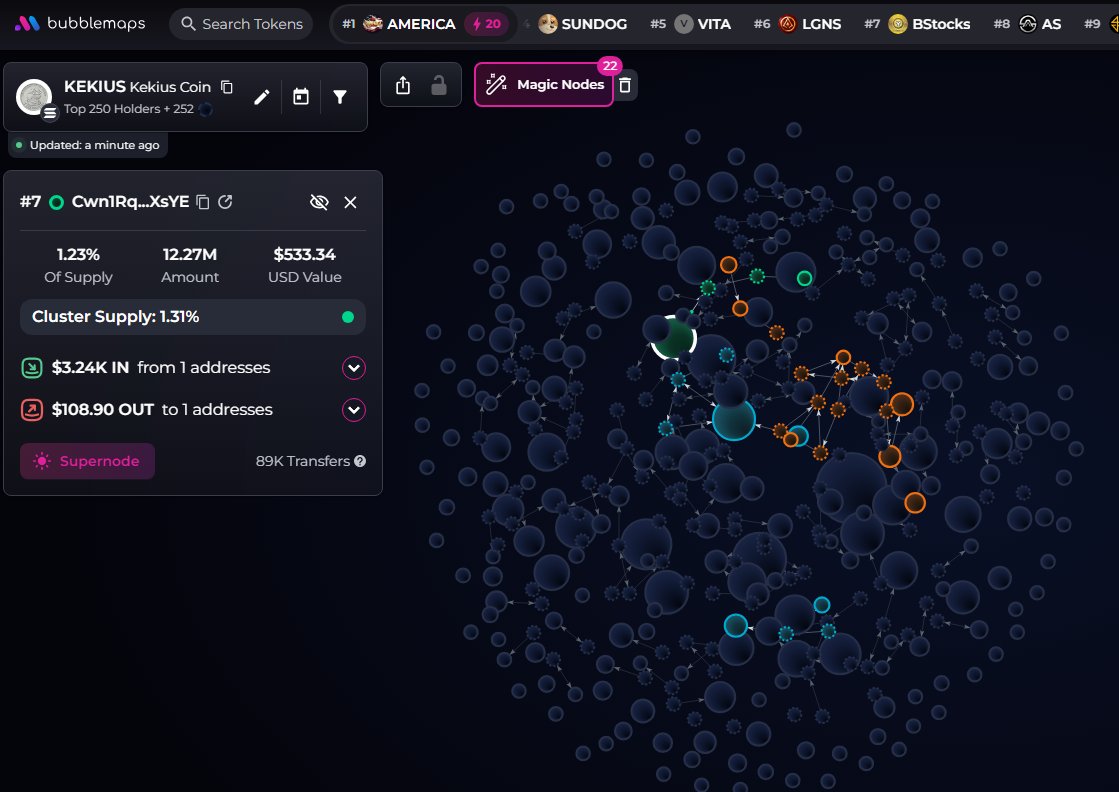Open trending token SUNDOG
The height and width of the screenshot is (792, 1119).
click(x=582, y=24)
